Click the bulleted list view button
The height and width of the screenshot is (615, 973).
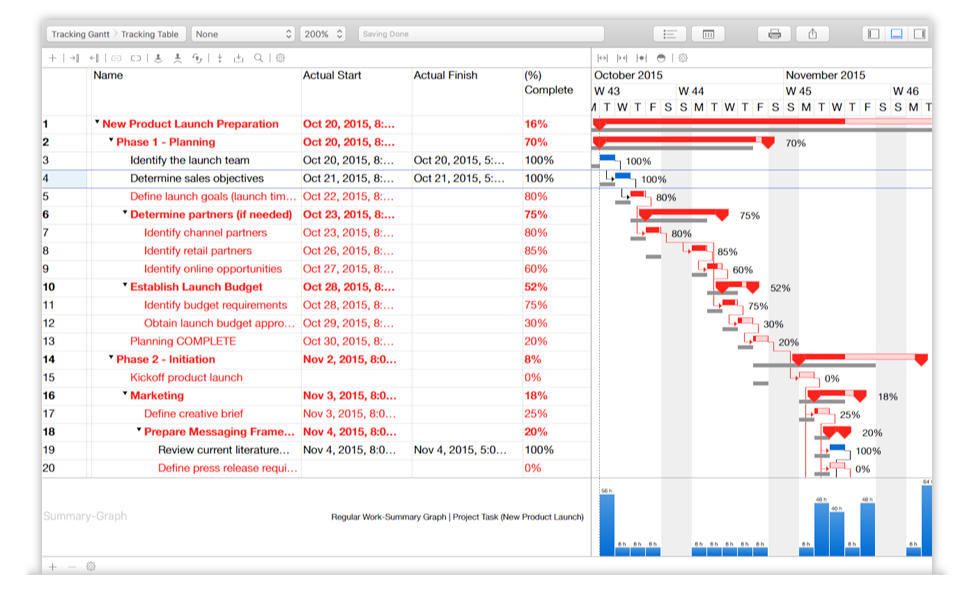coord(670,34)
